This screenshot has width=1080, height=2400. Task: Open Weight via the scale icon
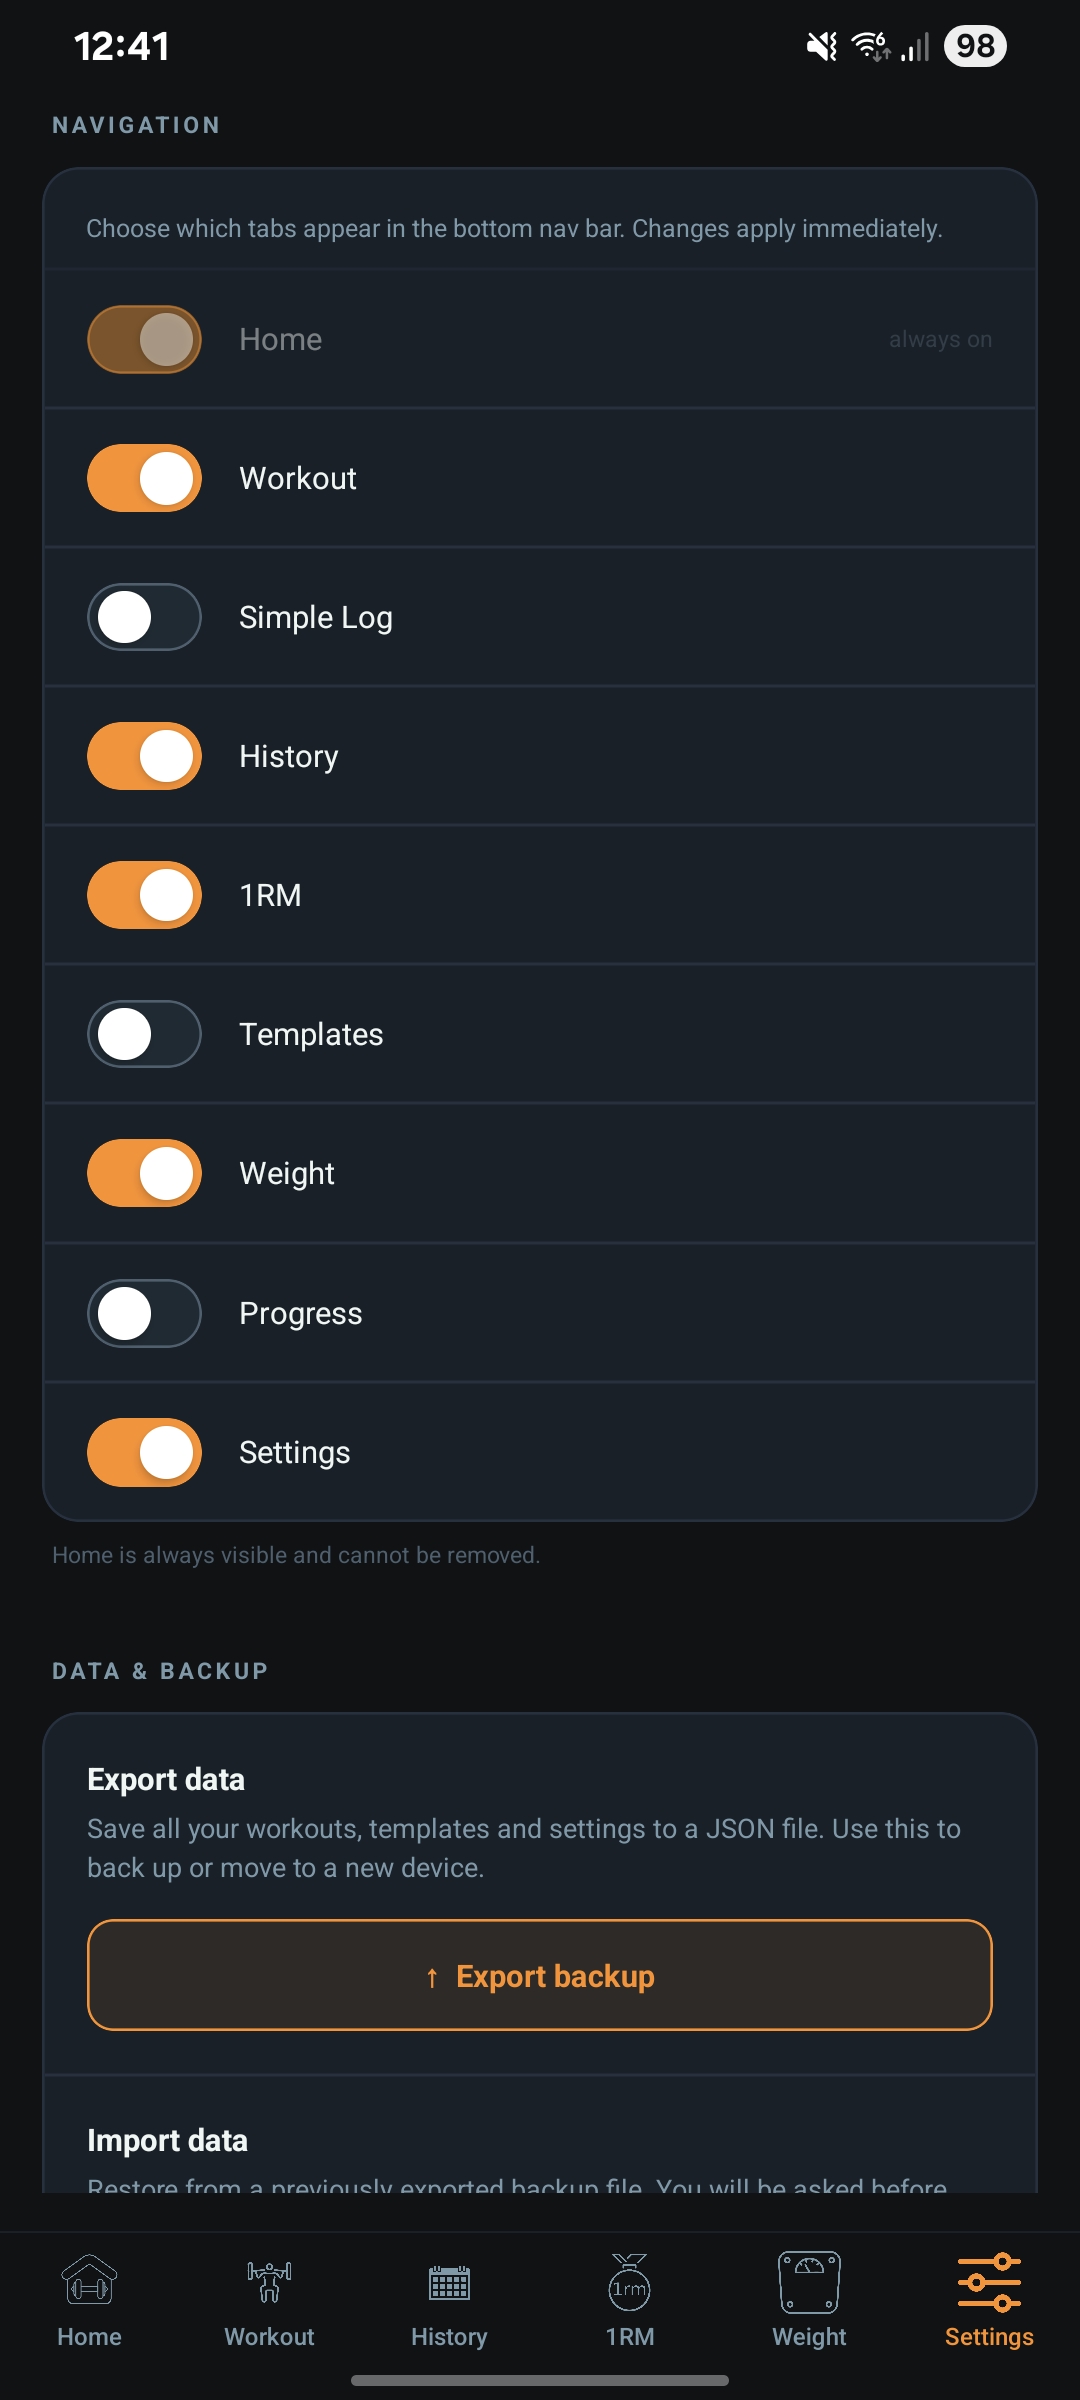point(808,2283)
